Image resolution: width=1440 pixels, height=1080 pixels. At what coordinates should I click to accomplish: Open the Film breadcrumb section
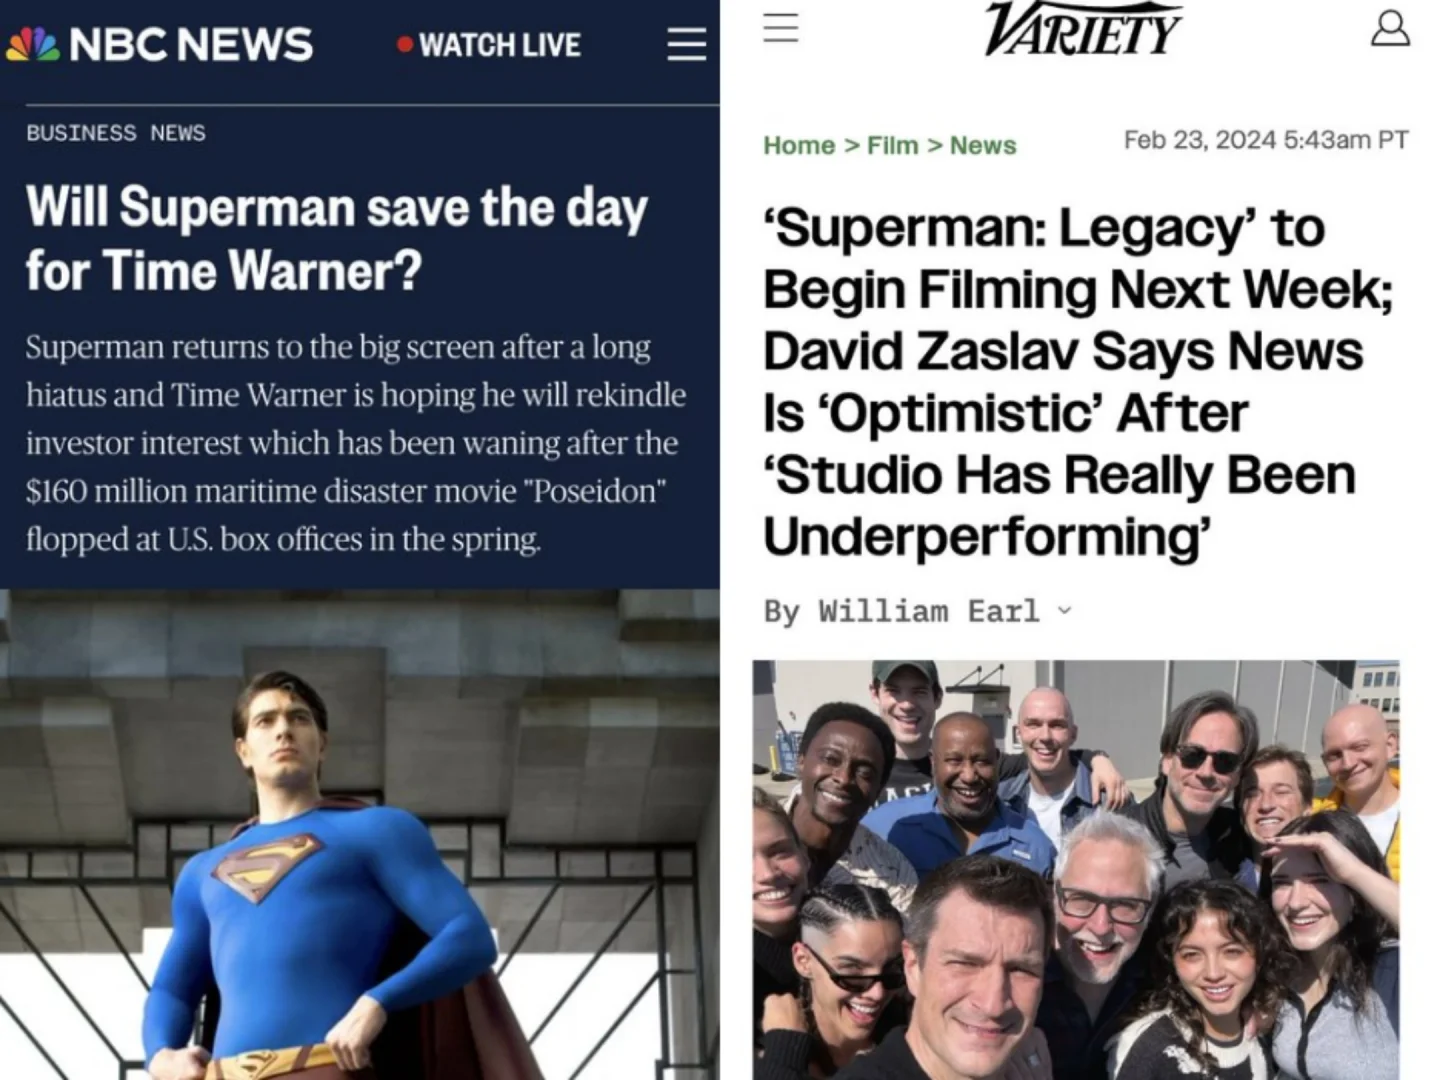[892, 146]
